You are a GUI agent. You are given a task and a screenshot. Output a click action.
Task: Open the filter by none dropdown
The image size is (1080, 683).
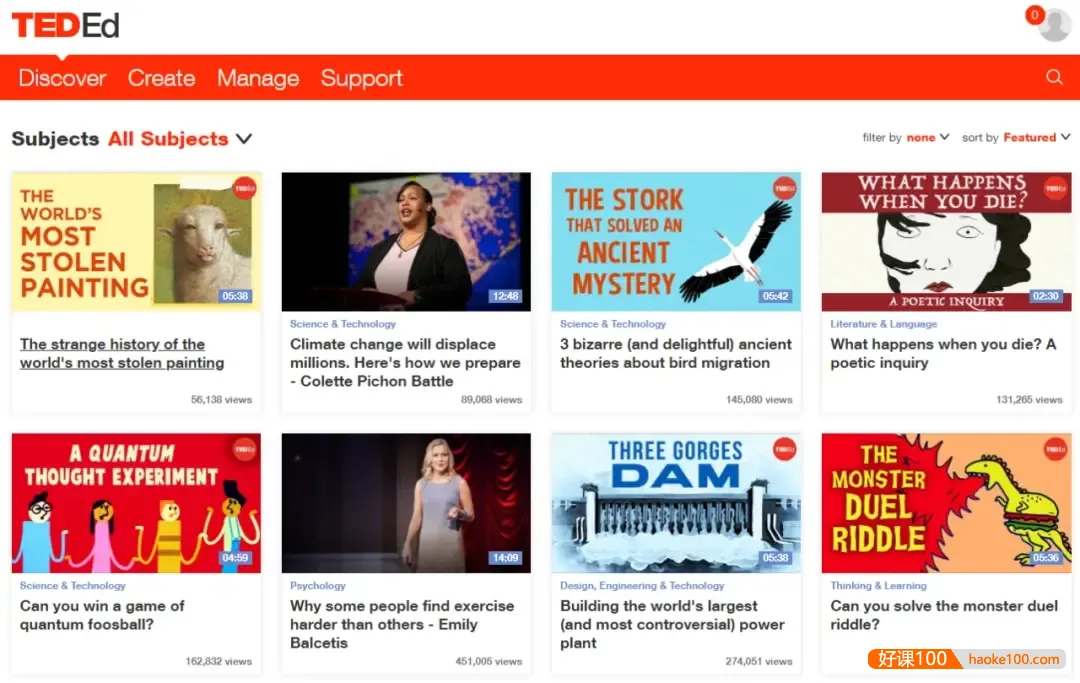[x=927, y=138]
